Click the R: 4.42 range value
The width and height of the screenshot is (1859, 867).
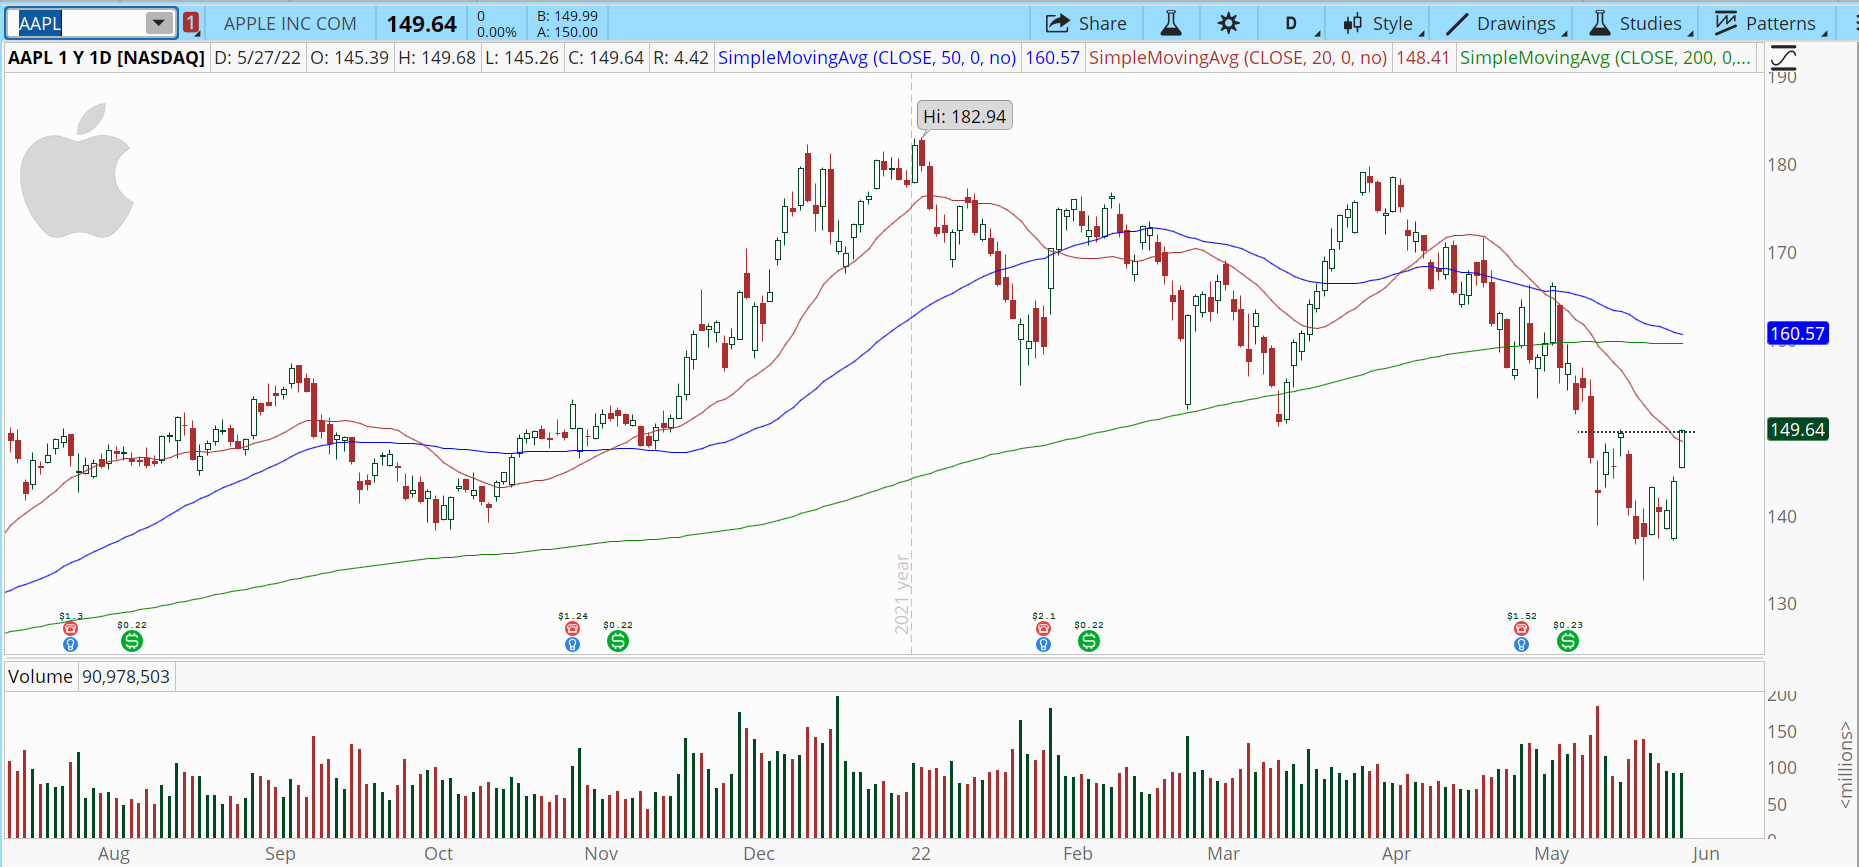point(681,58)
